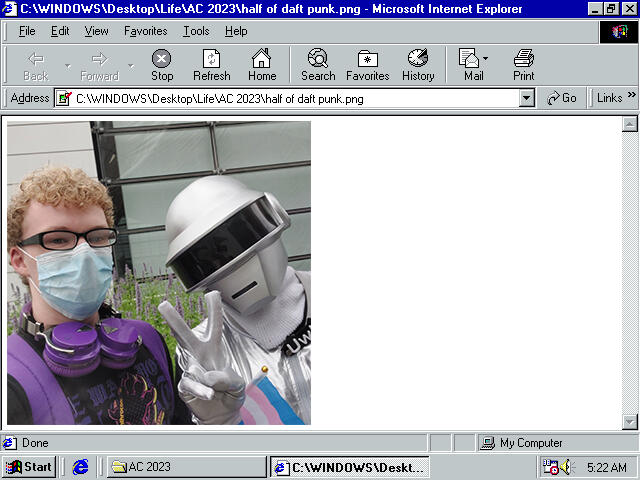Expand the Links toolbar chevron
The height and width of the screenshot is (480, 640).
631,97
